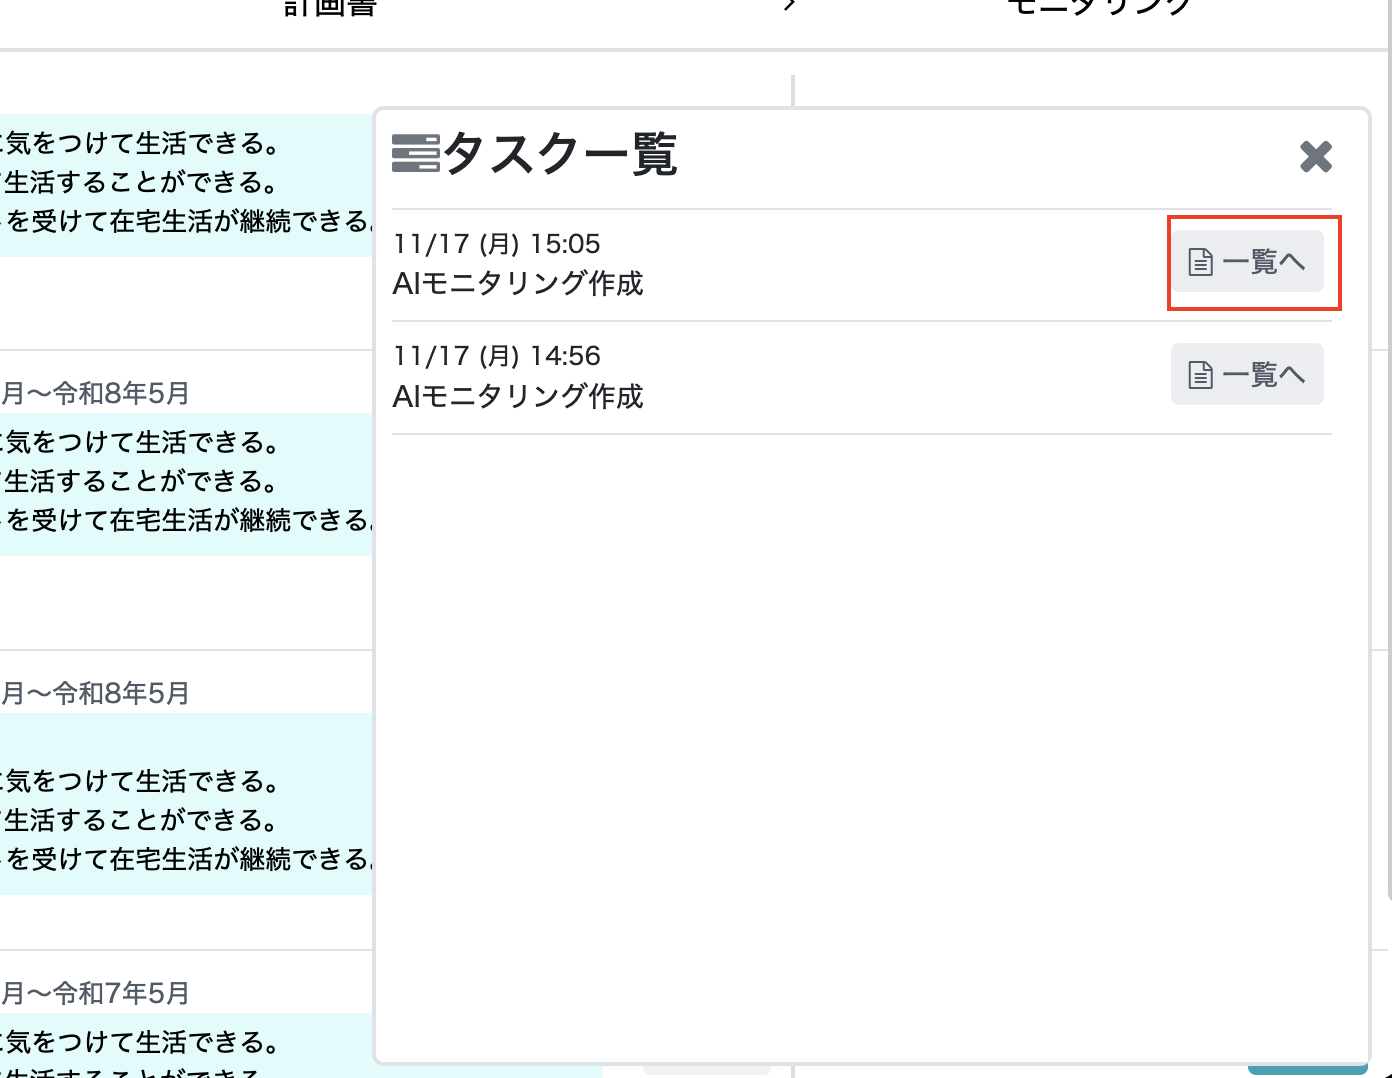Screen dimensions: 1392x1078
Task: Click 一覧へ for the 14:56 AIモニタリング作成 task
Action: [x=1247, y=373]
